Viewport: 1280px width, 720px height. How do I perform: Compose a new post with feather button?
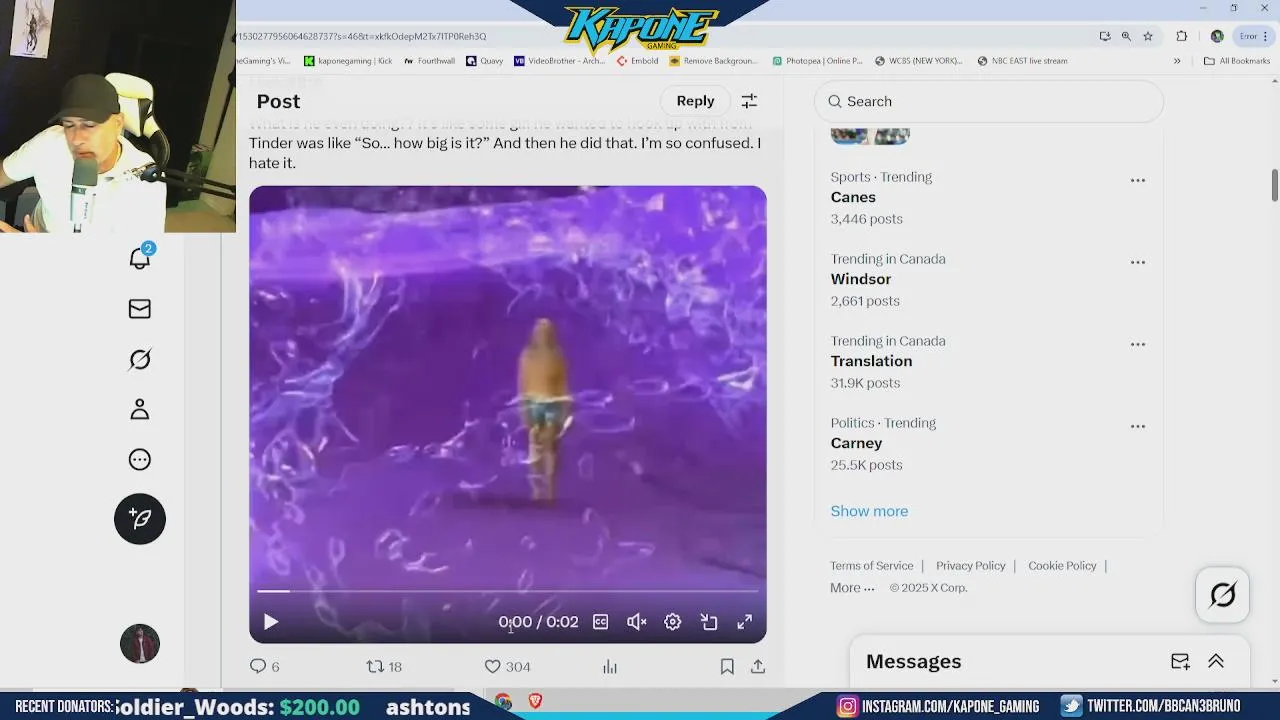[x=140, y=518]
